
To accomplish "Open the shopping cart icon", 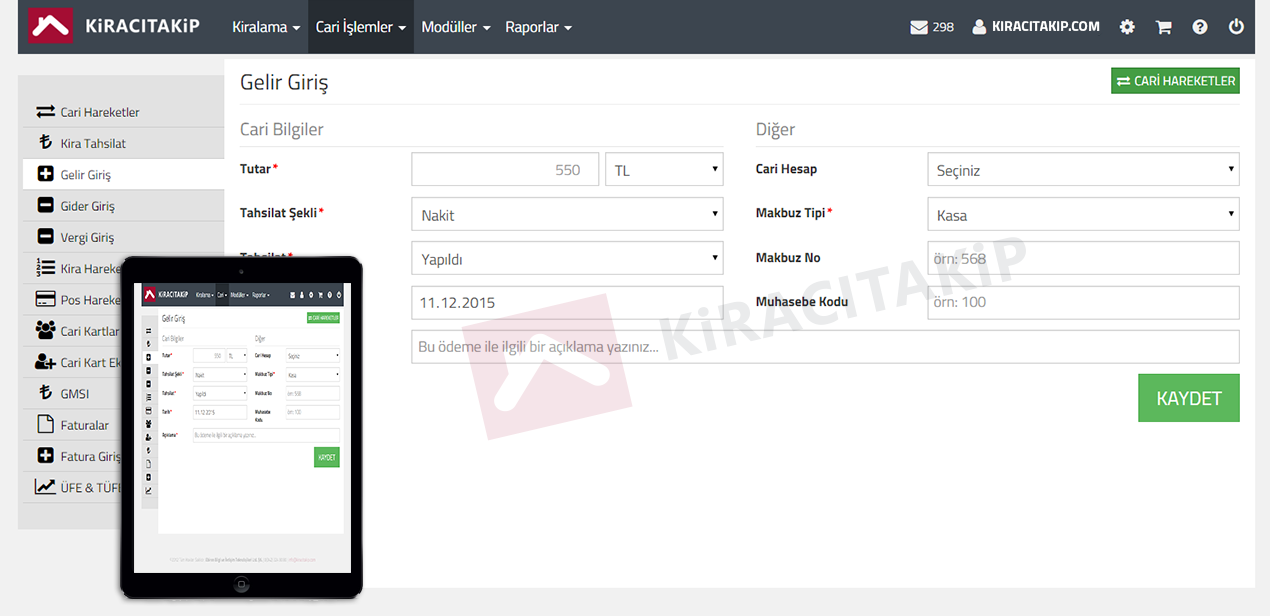I will tap(1164, 27).
